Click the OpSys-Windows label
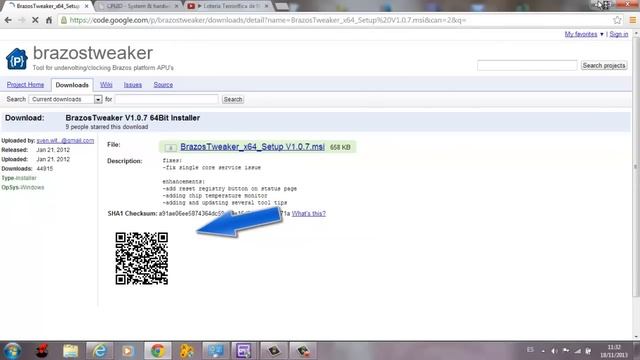This screenshot has height=360, width=640. coord(23,187)
